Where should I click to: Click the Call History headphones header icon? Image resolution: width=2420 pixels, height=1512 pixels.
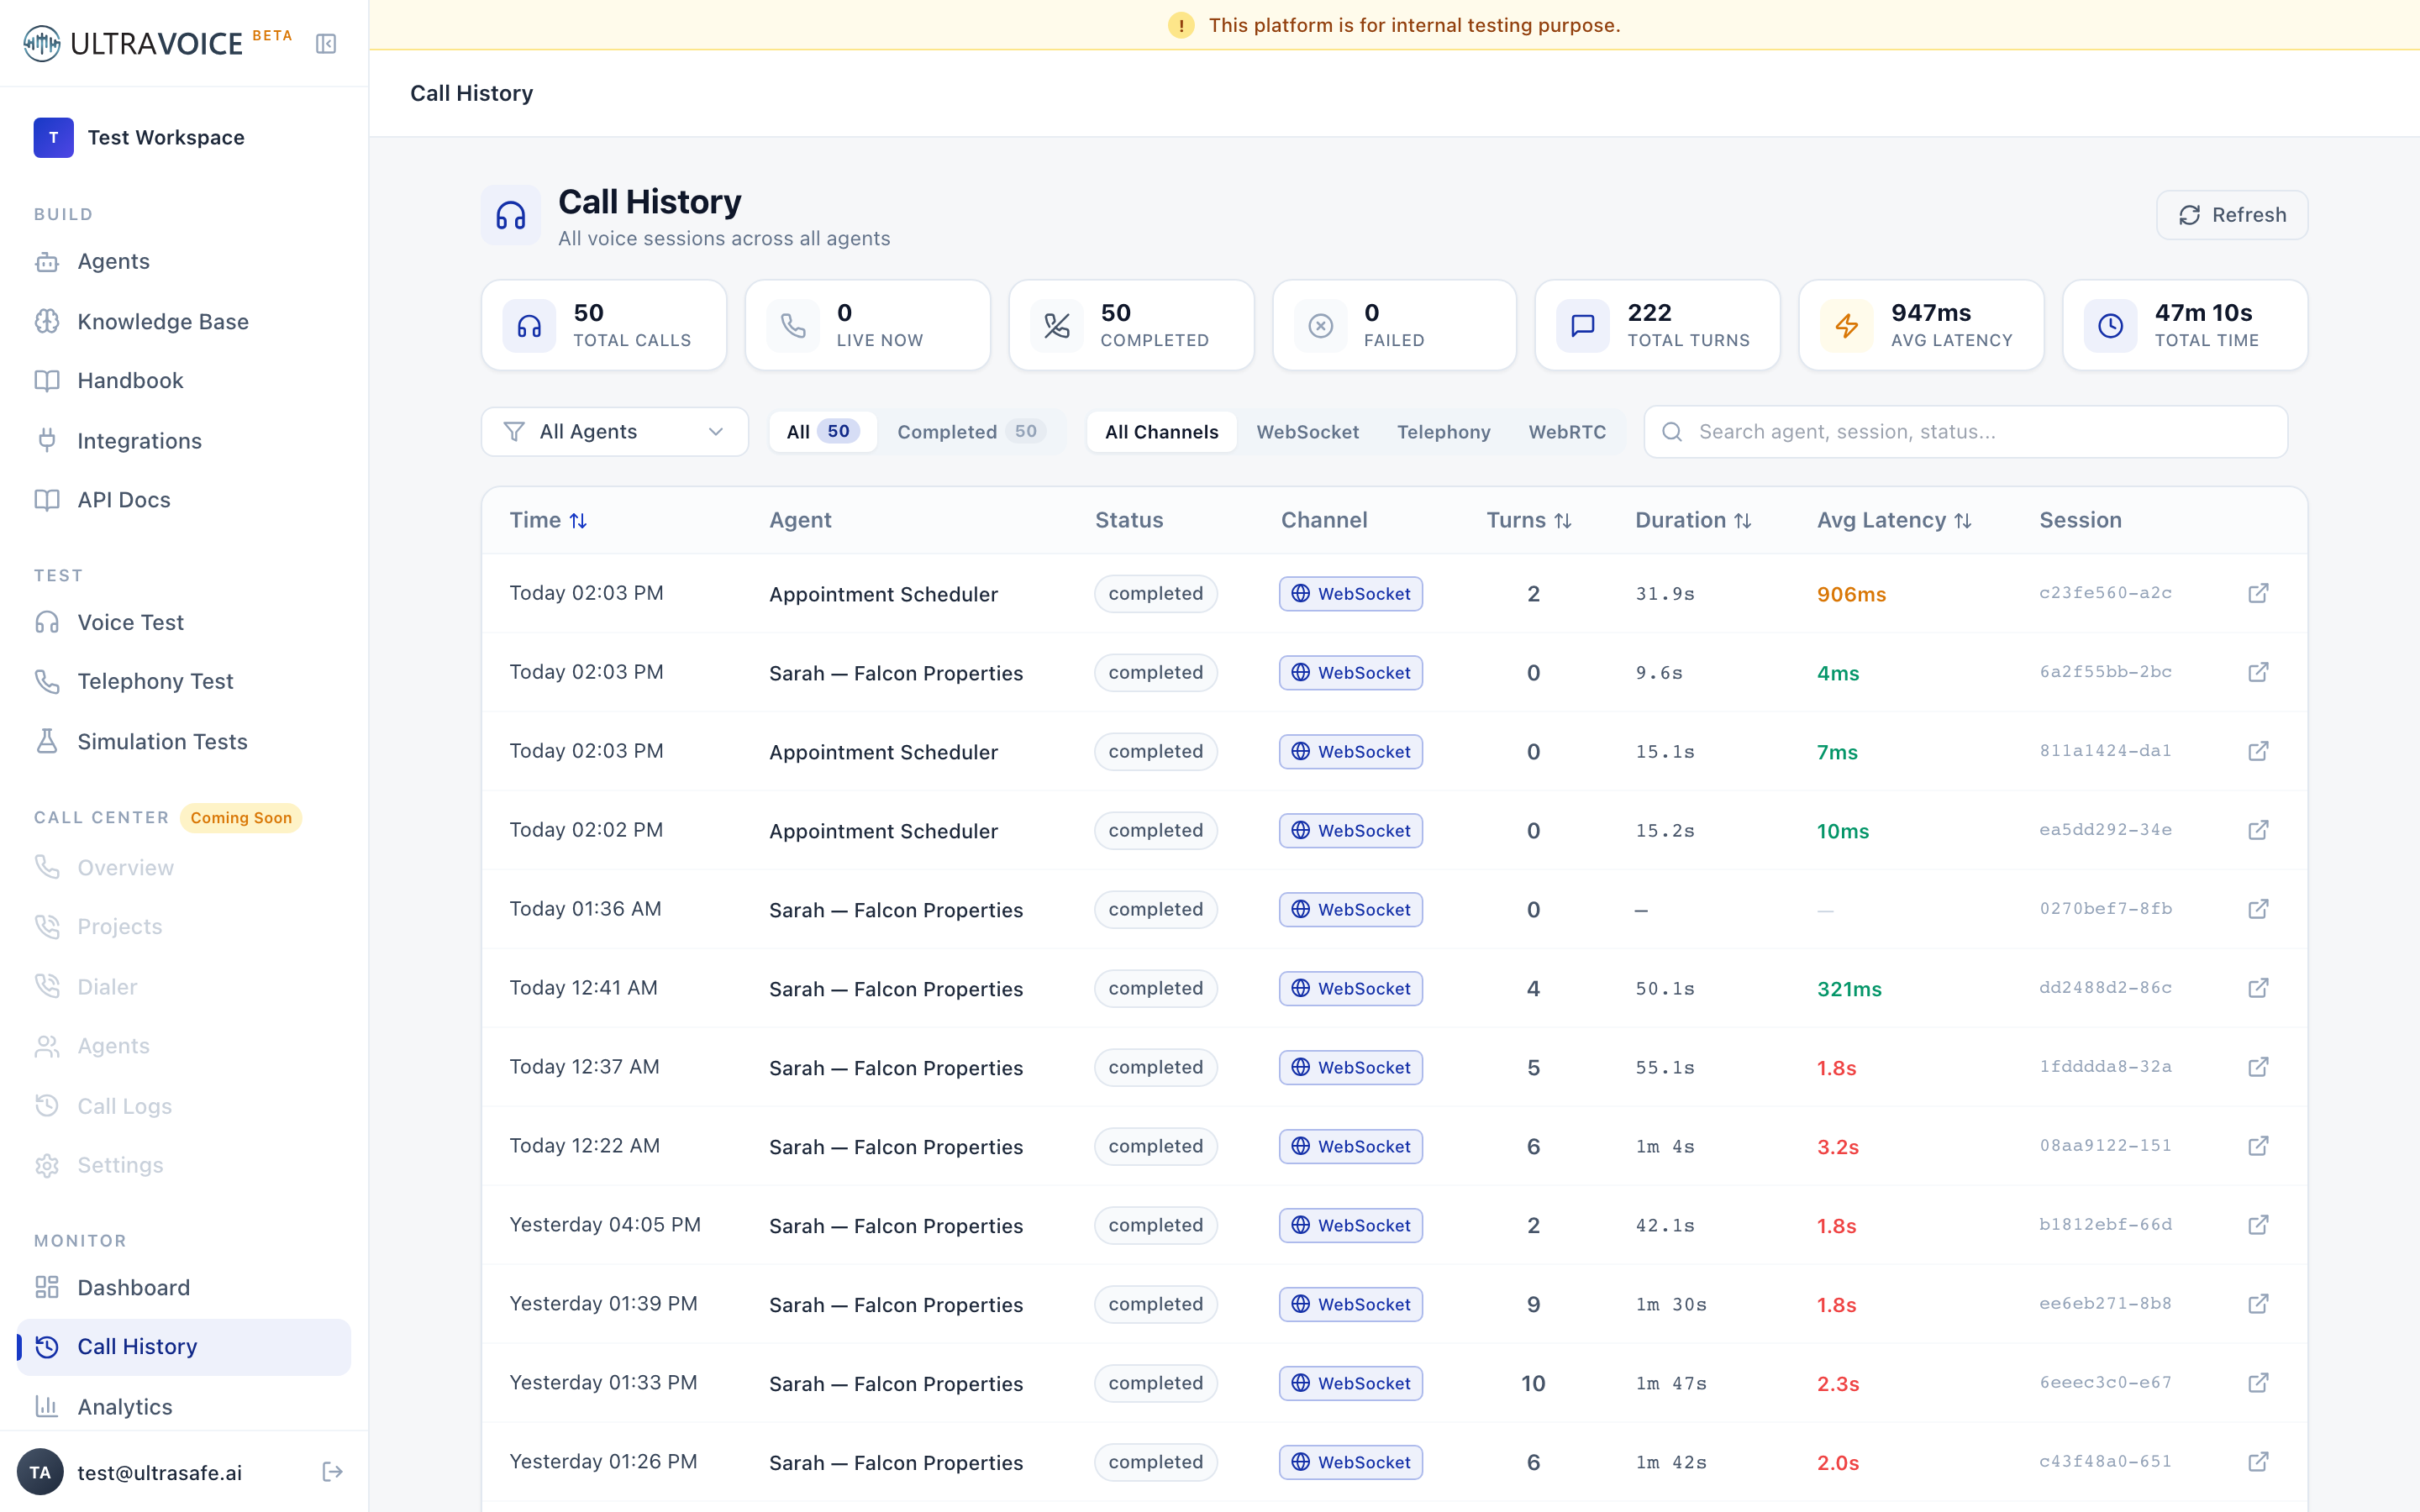[511, 215]
